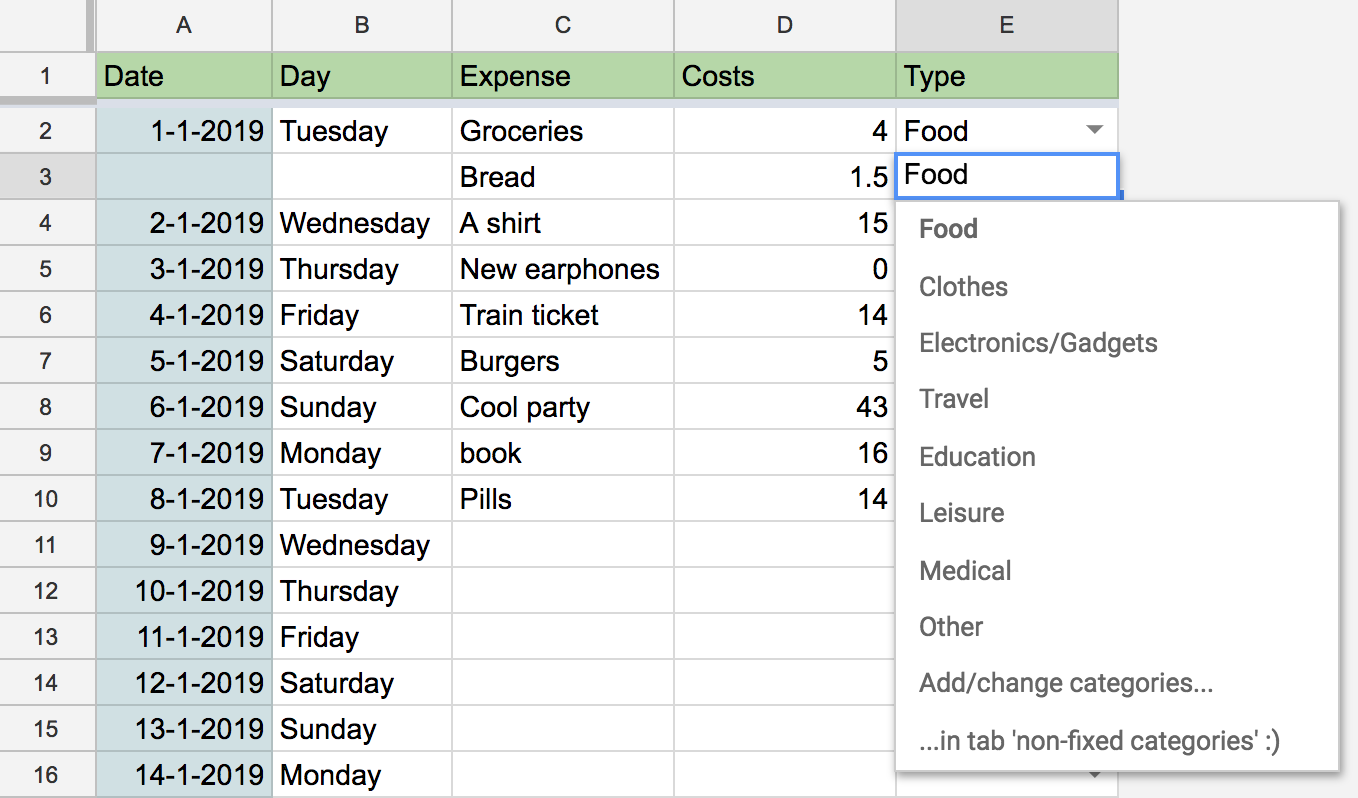Click column D header
The height and width of the screenshot is (798, 1358).
click(785, 26)
